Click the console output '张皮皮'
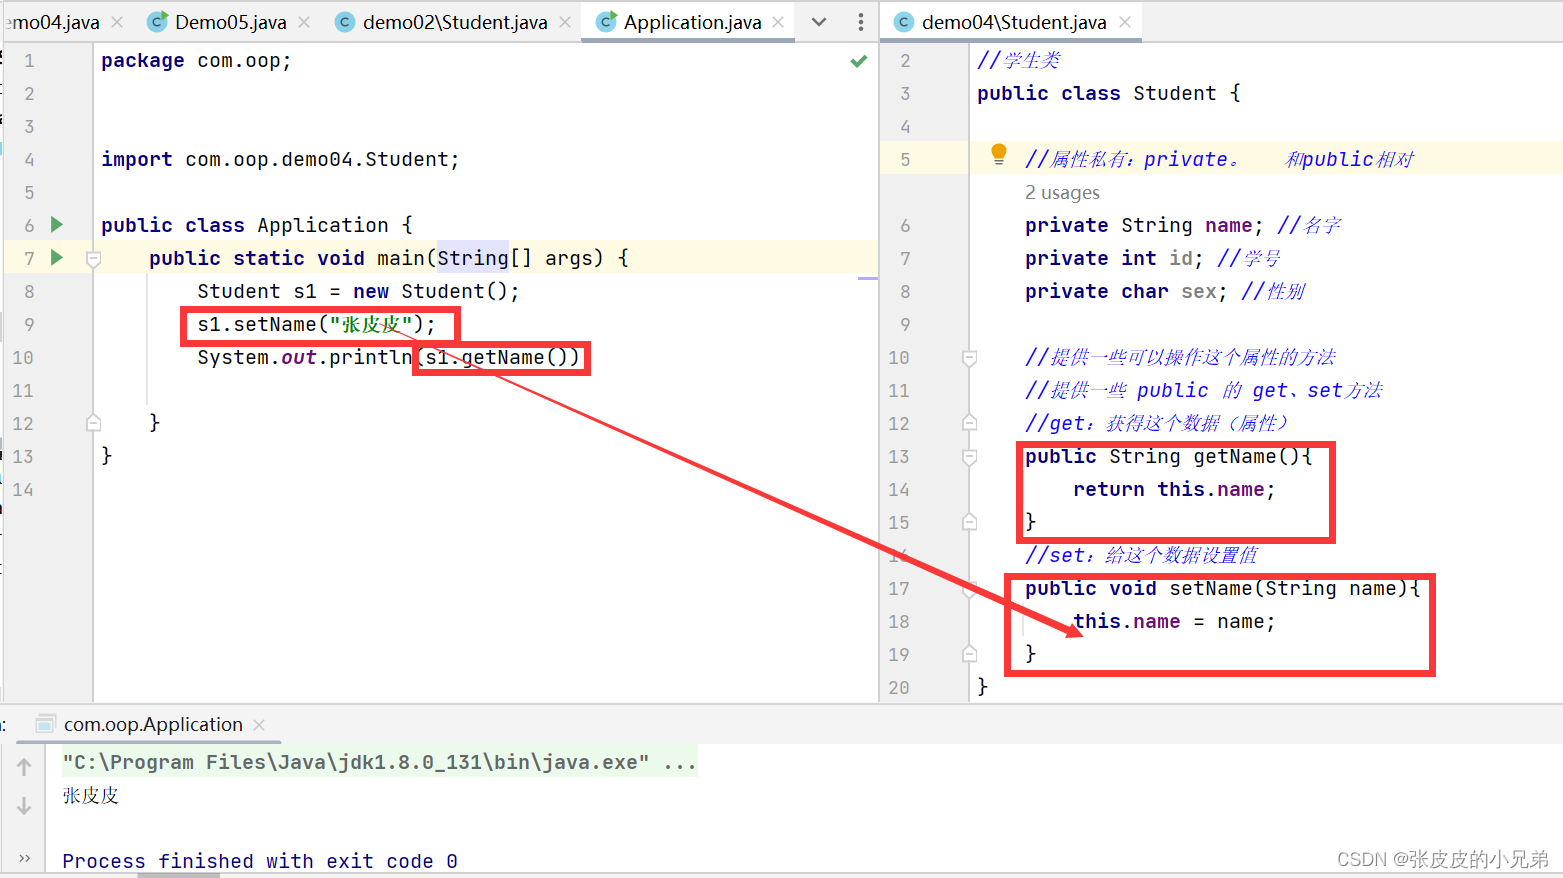 coord(90,795)
